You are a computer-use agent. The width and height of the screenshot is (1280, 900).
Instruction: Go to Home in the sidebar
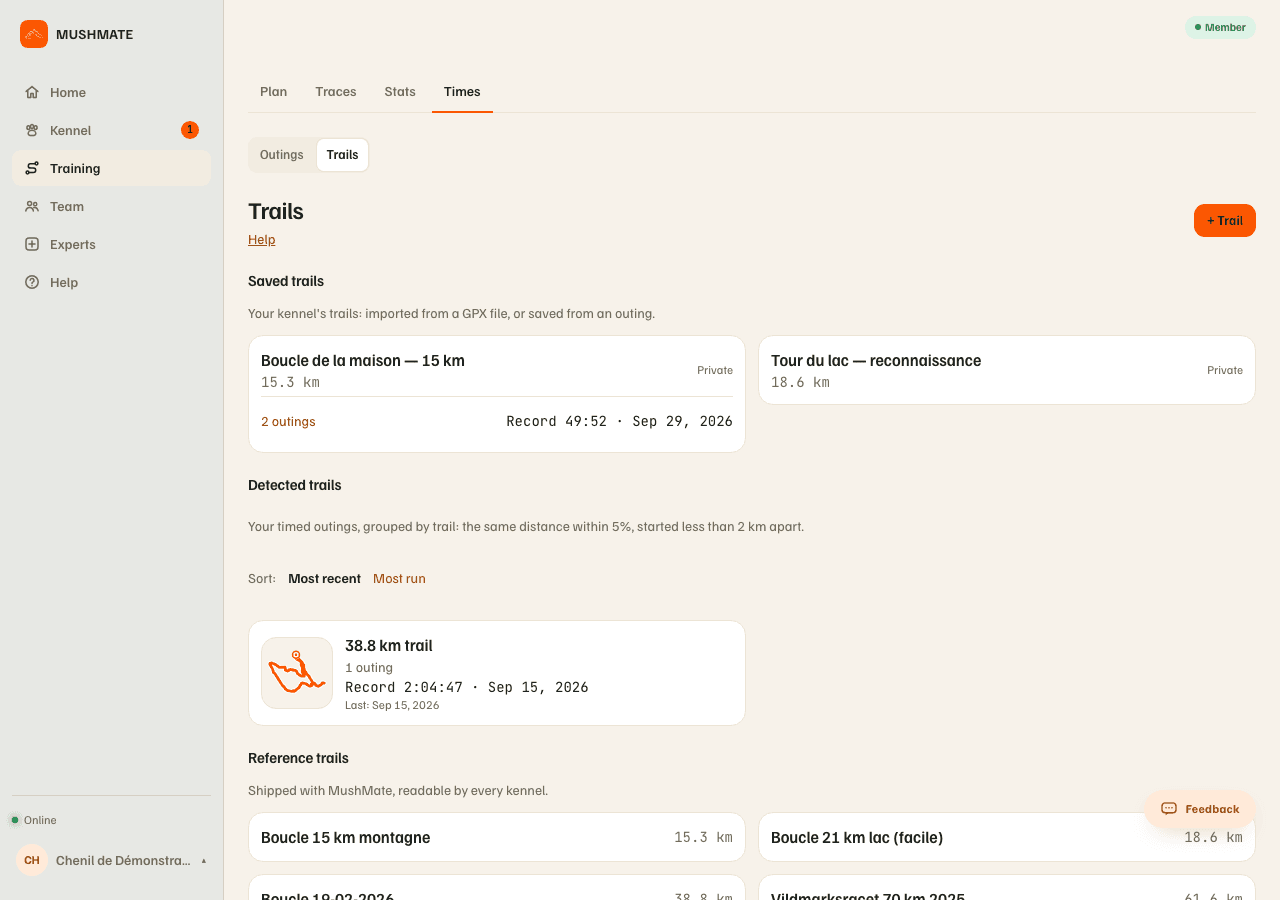(111, 92)
